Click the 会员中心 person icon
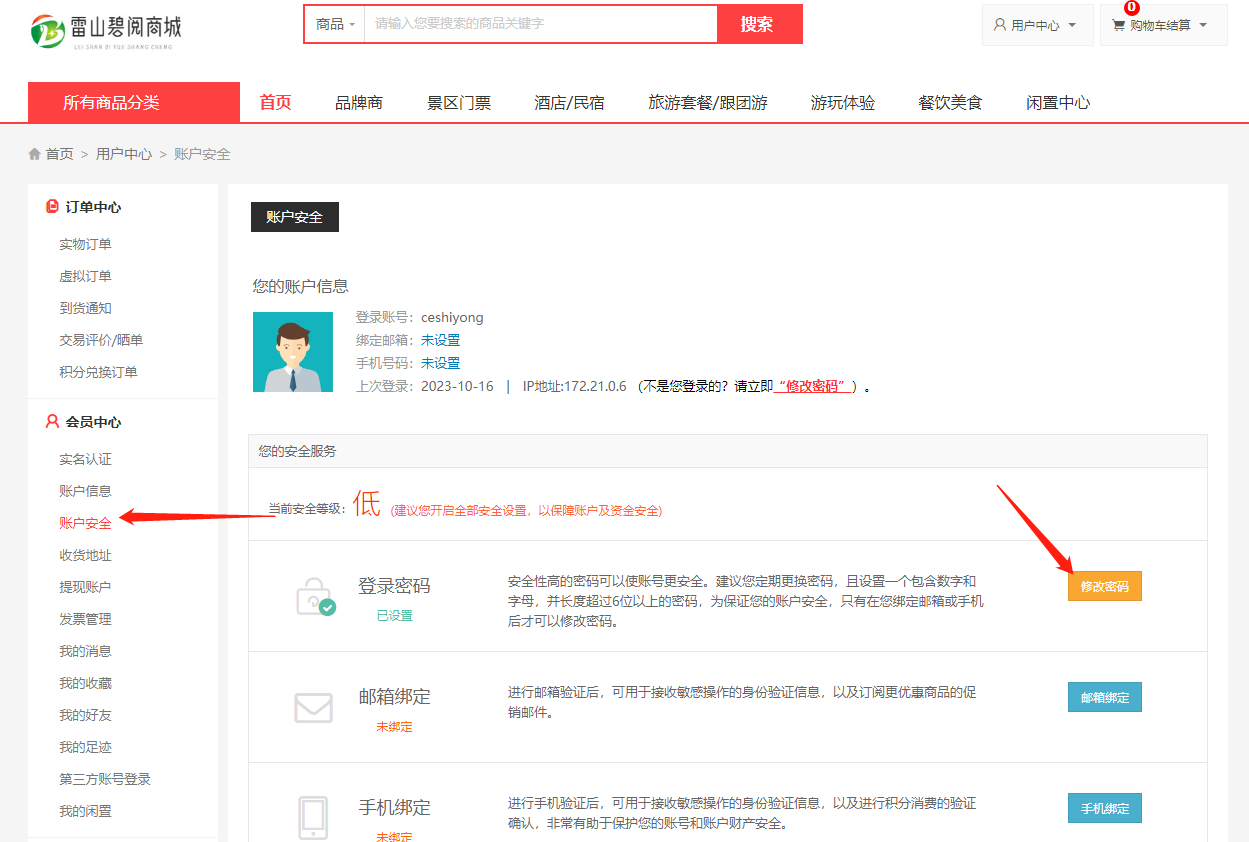Screen dimensions: 1249x842 click(x=52, y=422)
